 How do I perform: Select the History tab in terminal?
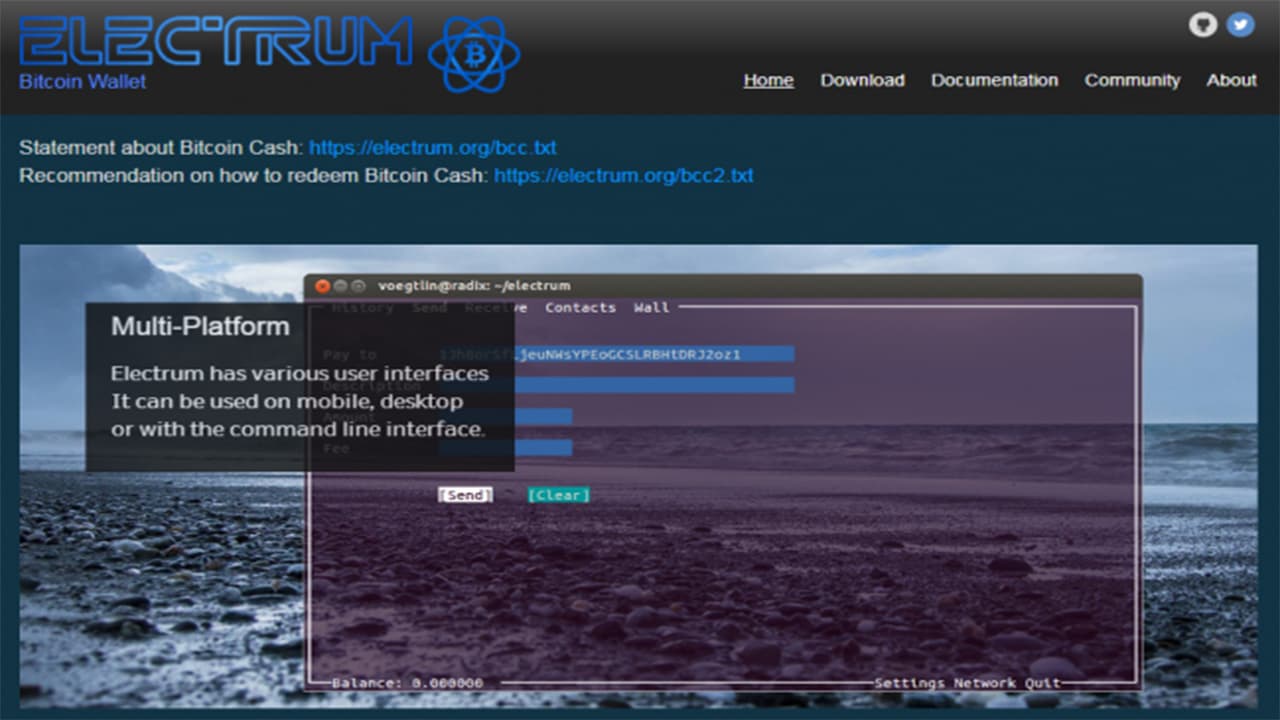pos(362,308)
